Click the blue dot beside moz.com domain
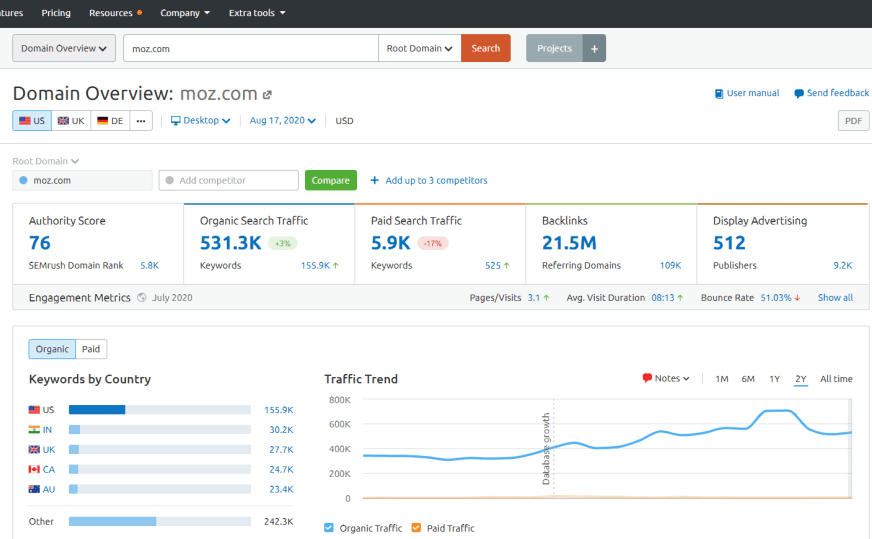Viewport: 872px width, 539px height. tap(23, 180)
